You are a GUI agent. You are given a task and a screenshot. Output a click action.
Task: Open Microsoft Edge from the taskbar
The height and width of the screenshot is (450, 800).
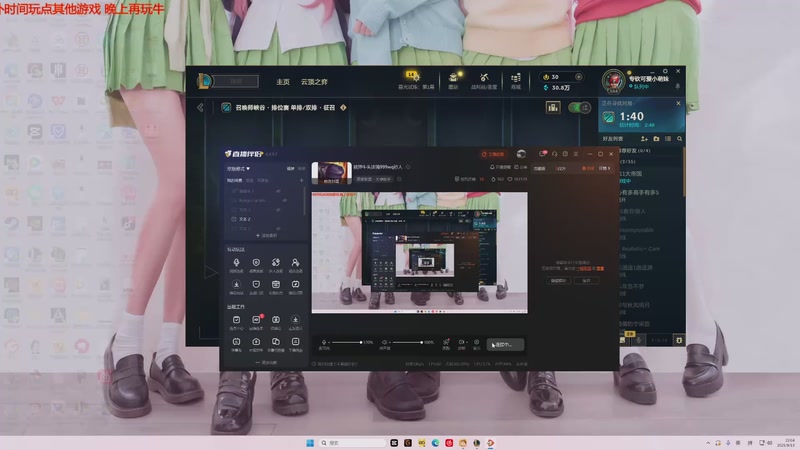point(435,443)
